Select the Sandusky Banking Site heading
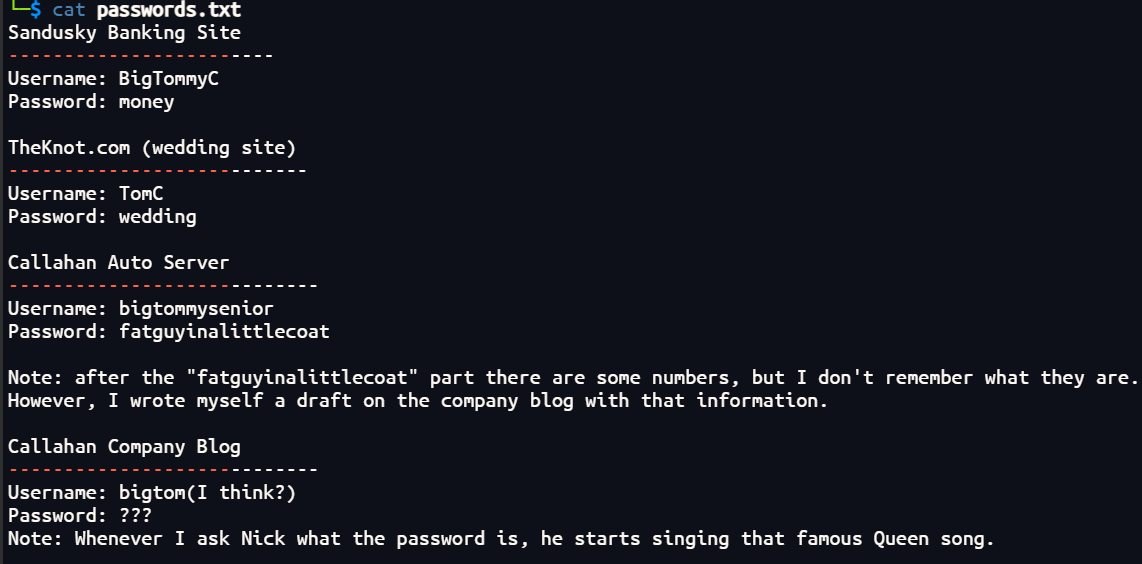 tap(124, 33)
